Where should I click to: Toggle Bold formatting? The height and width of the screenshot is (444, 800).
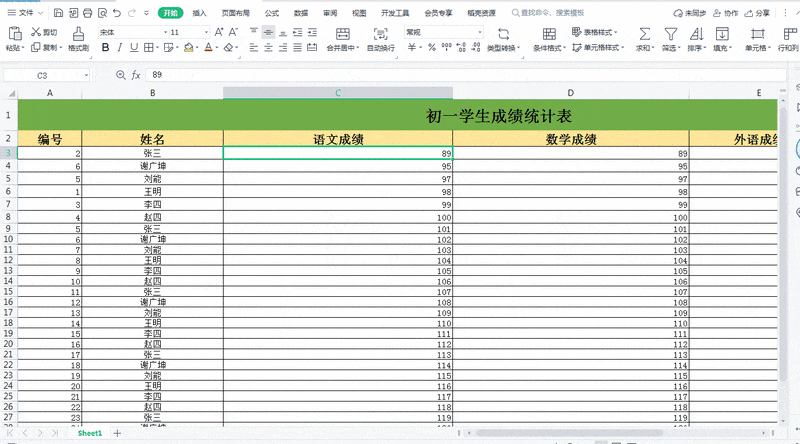(x=105, y=47)
